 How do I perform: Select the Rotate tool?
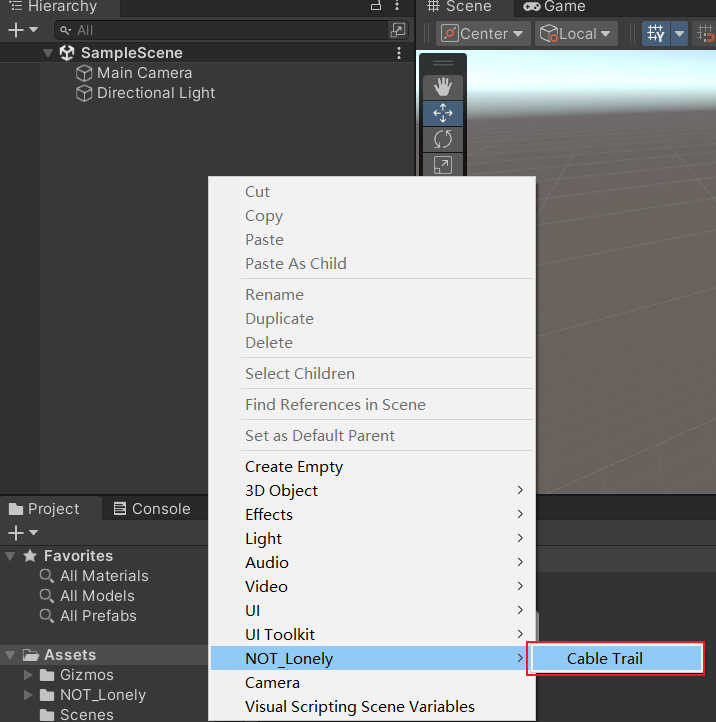[442, 139]
